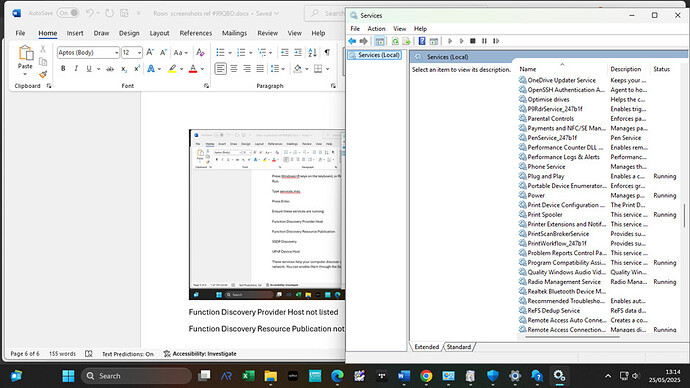The image size is (690, 388).
Task: Click the Format Painter brush icon
Action: (x=43, y=74)
